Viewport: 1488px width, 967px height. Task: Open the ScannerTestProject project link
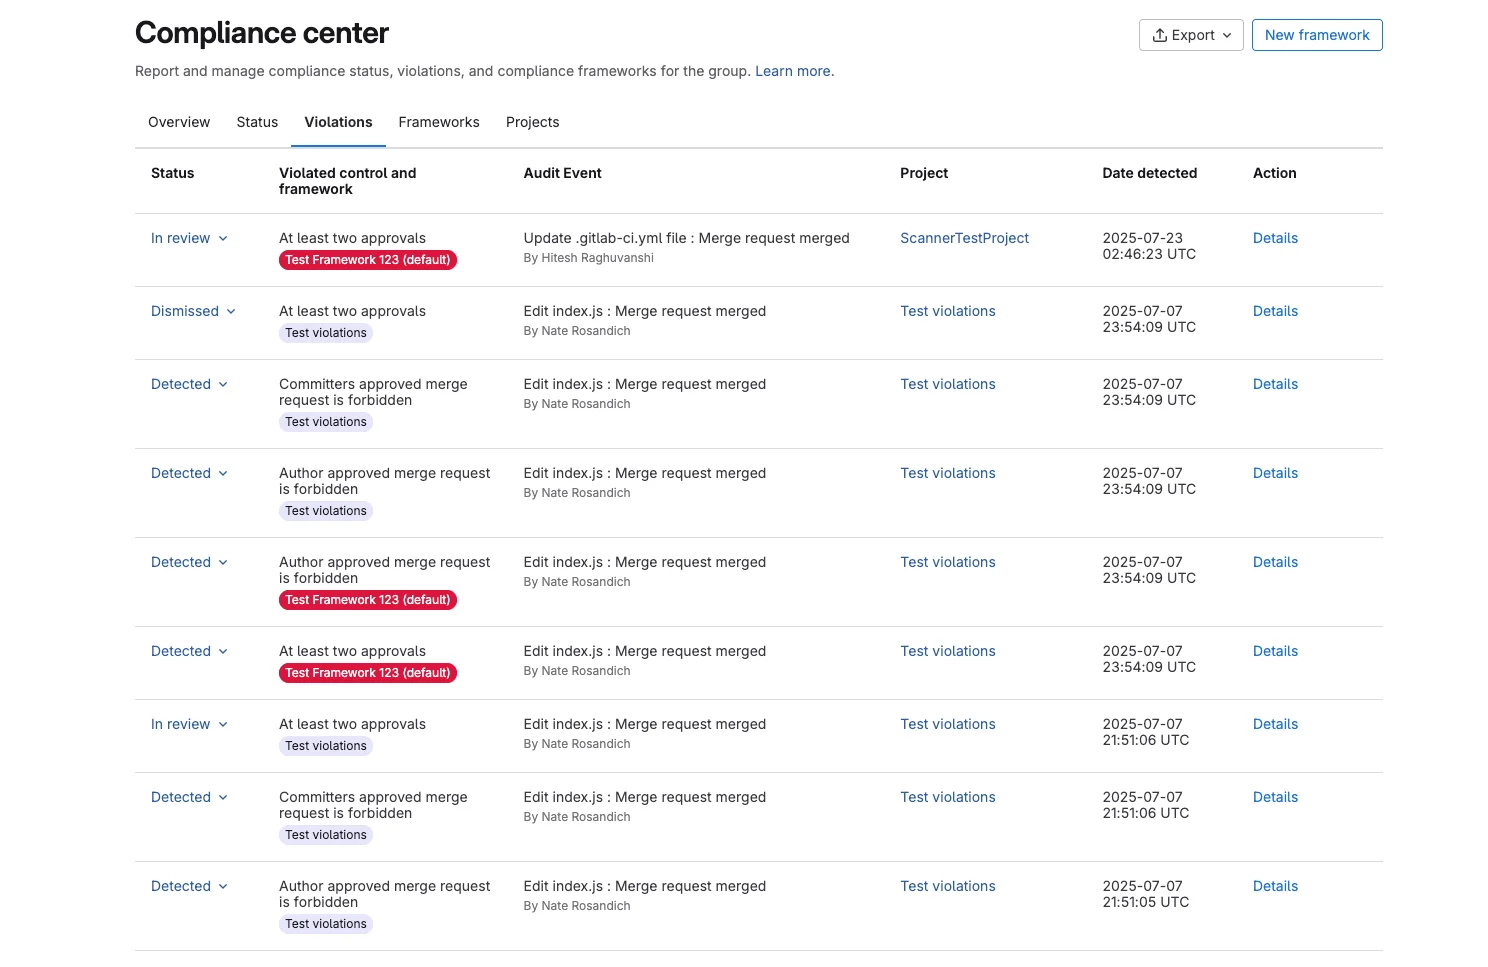point(964,238)
